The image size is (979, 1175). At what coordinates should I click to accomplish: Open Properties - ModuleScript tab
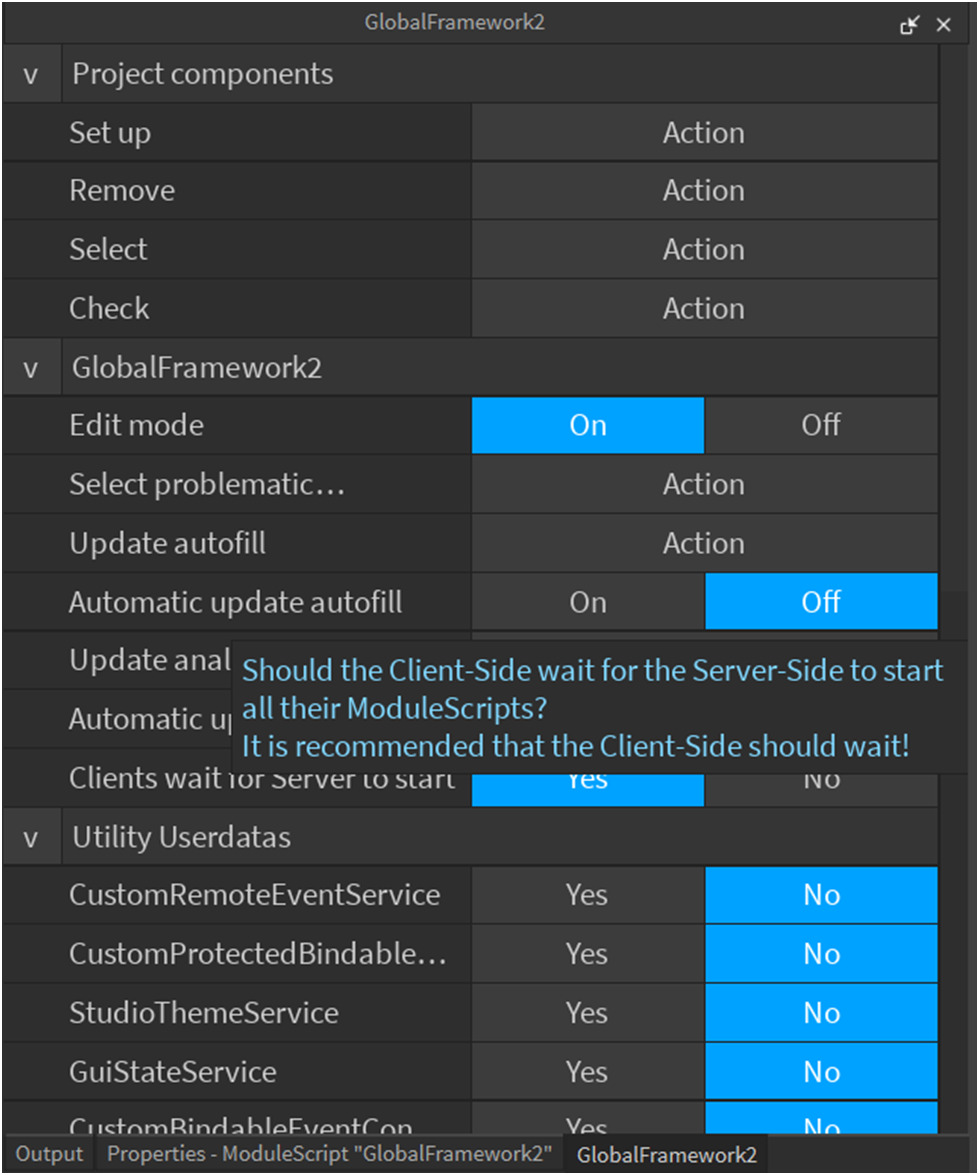tap(330, 1154)
